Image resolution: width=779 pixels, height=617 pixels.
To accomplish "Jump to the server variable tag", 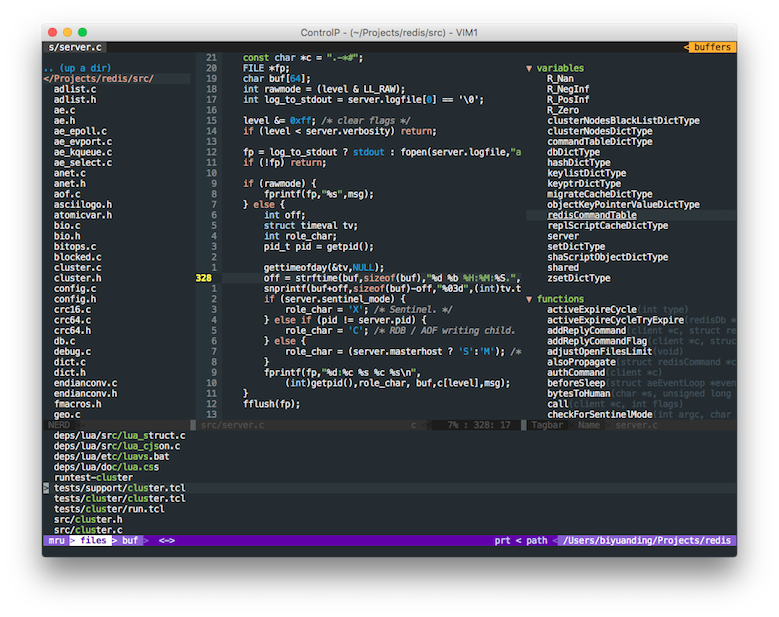I will pyautogui.click(x=563, y=236).
